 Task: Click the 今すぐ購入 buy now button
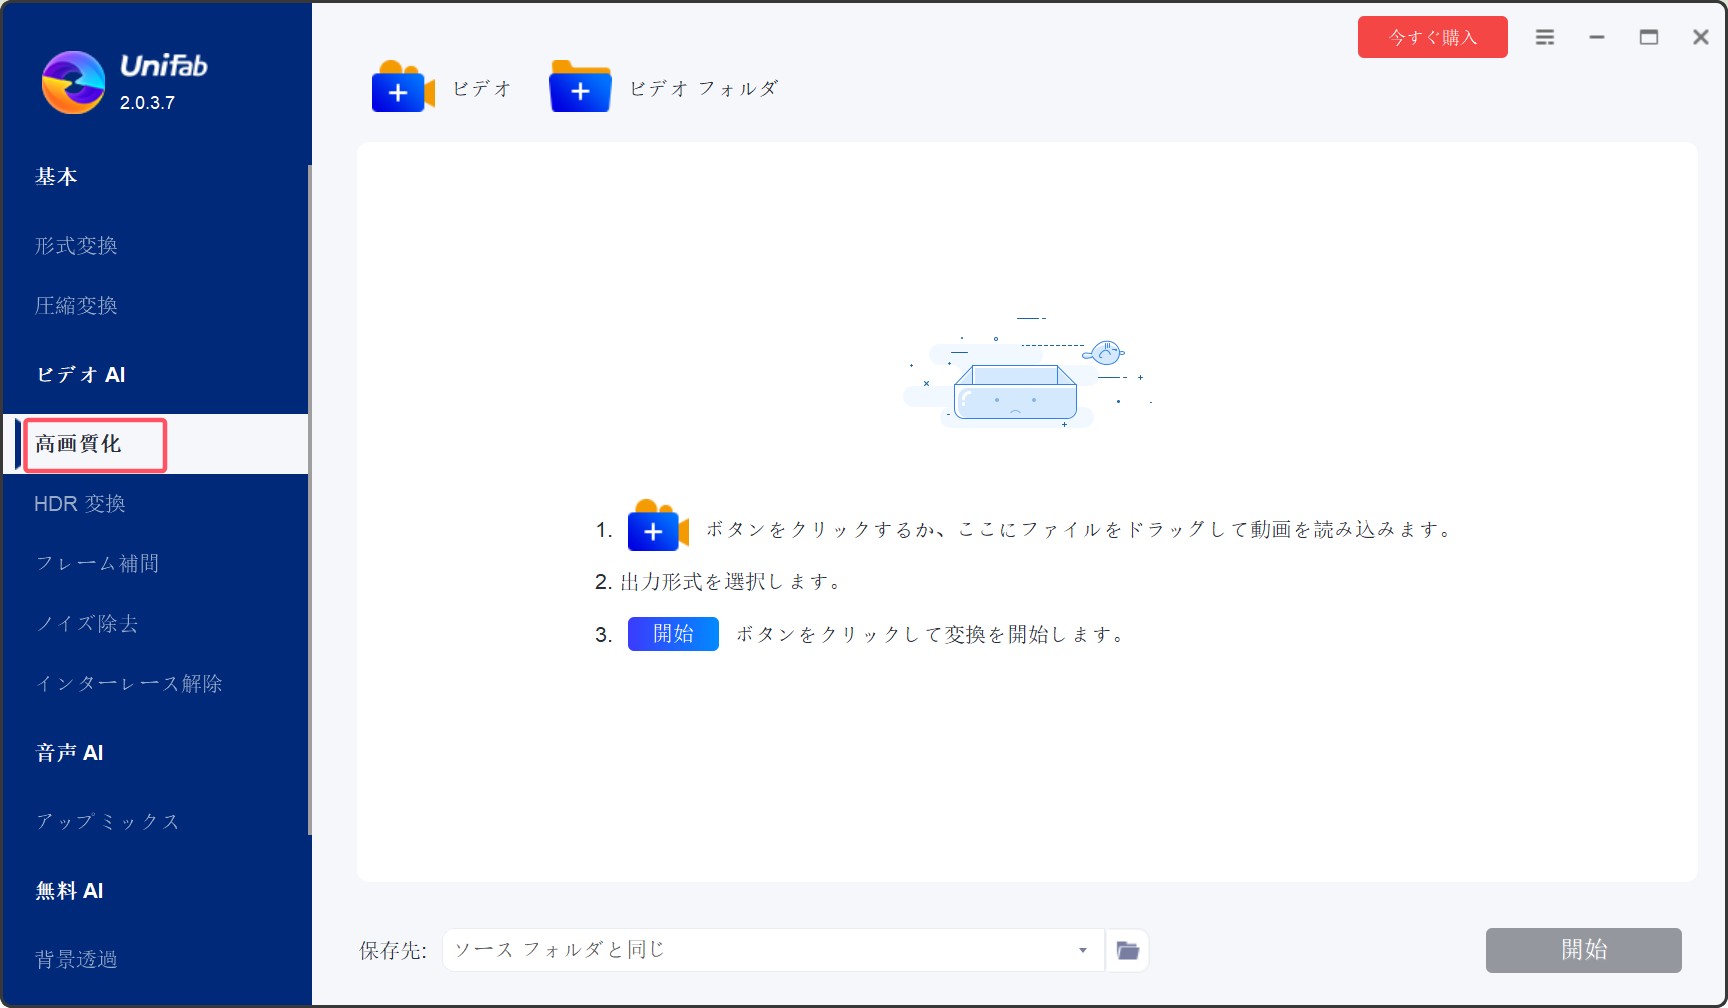[x=1432, y=37]
